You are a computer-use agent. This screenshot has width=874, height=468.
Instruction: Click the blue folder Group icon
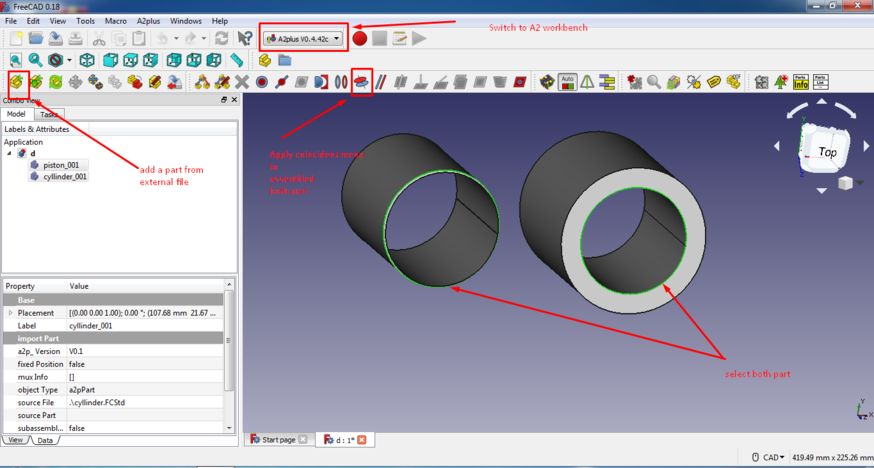tap(285, 60)
